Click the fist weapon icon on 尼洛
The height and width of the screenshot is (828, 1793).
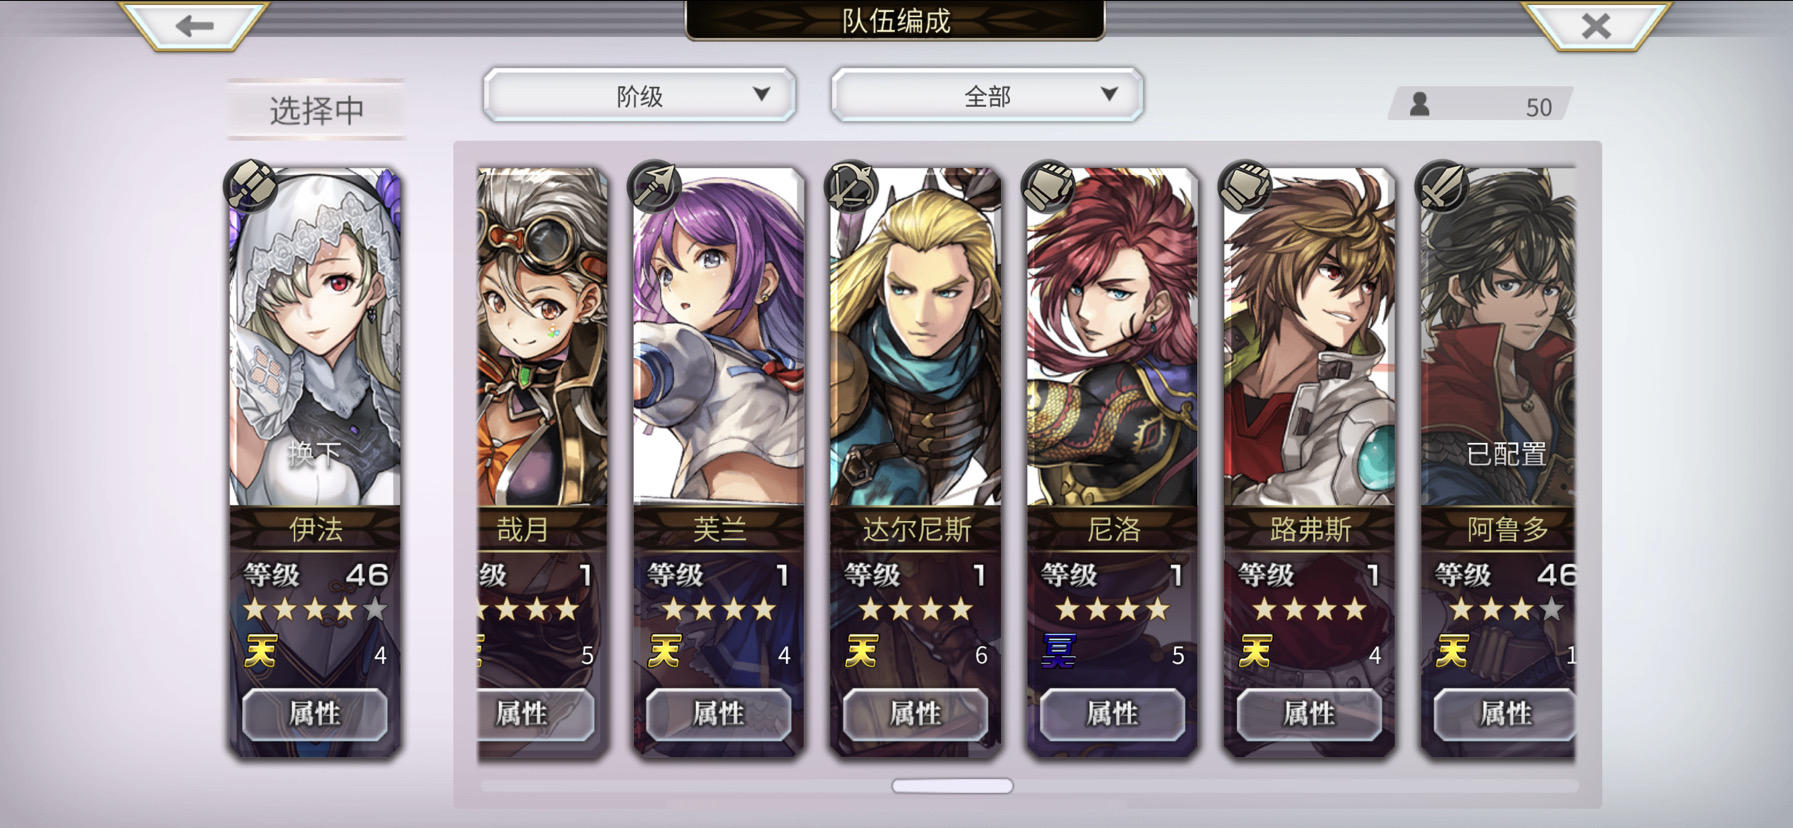(1048, 185)
